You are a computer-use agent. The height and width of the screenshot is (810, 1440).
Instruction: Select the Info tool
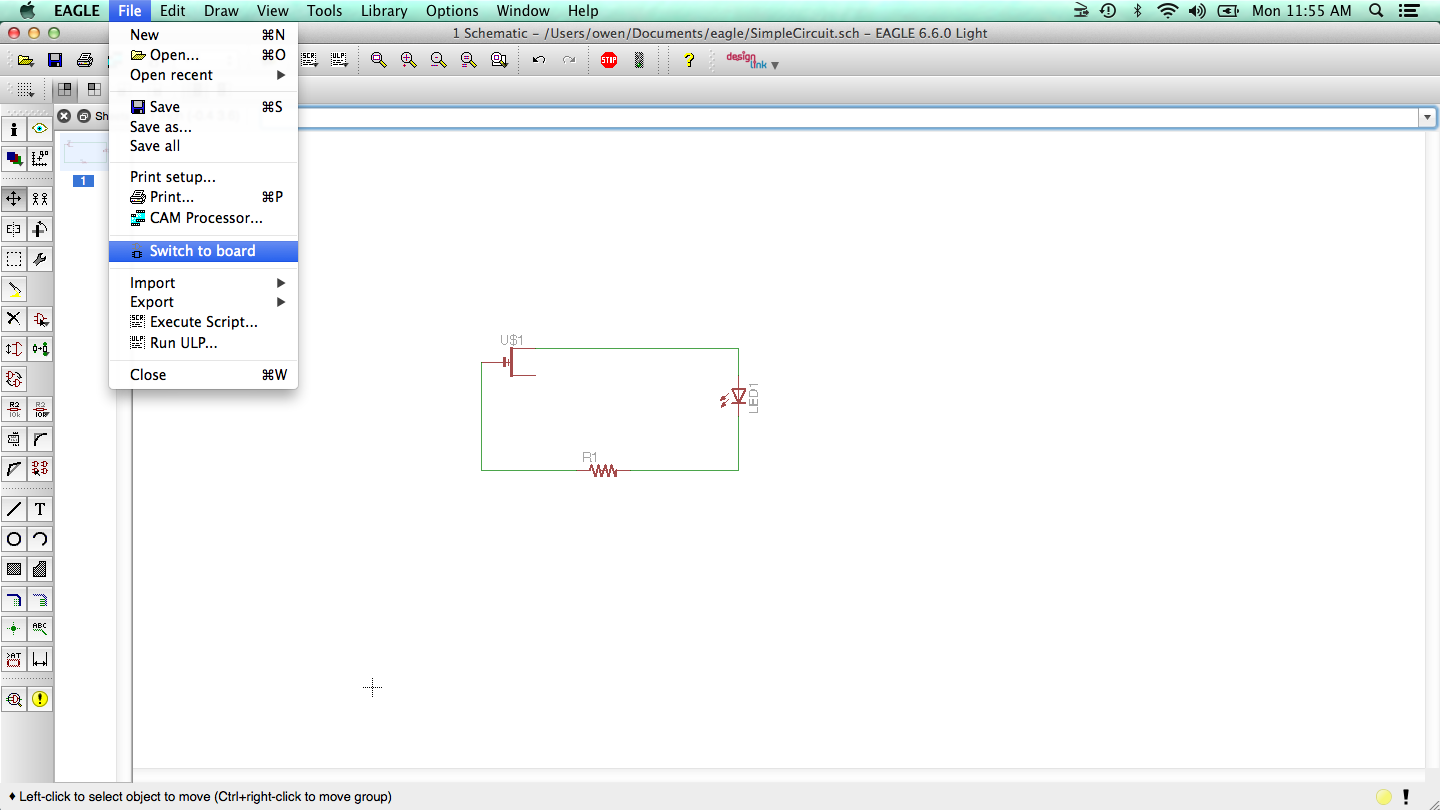[x=14, y=129]
